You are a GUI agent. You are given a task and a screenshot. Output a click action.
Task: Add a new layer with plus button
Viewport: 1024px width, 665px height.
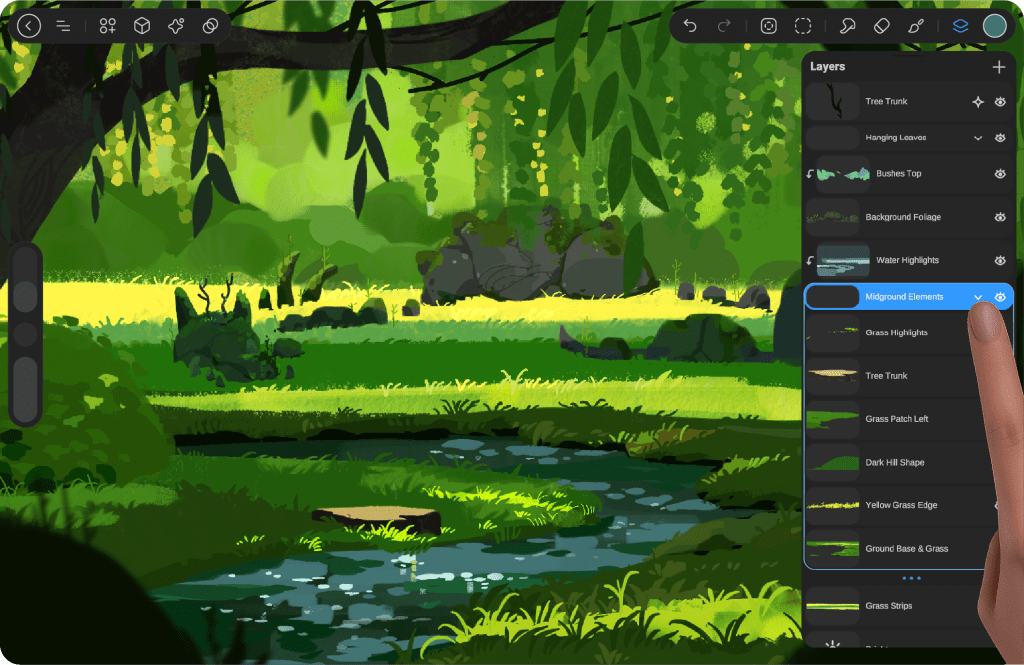tap(998, 67)
